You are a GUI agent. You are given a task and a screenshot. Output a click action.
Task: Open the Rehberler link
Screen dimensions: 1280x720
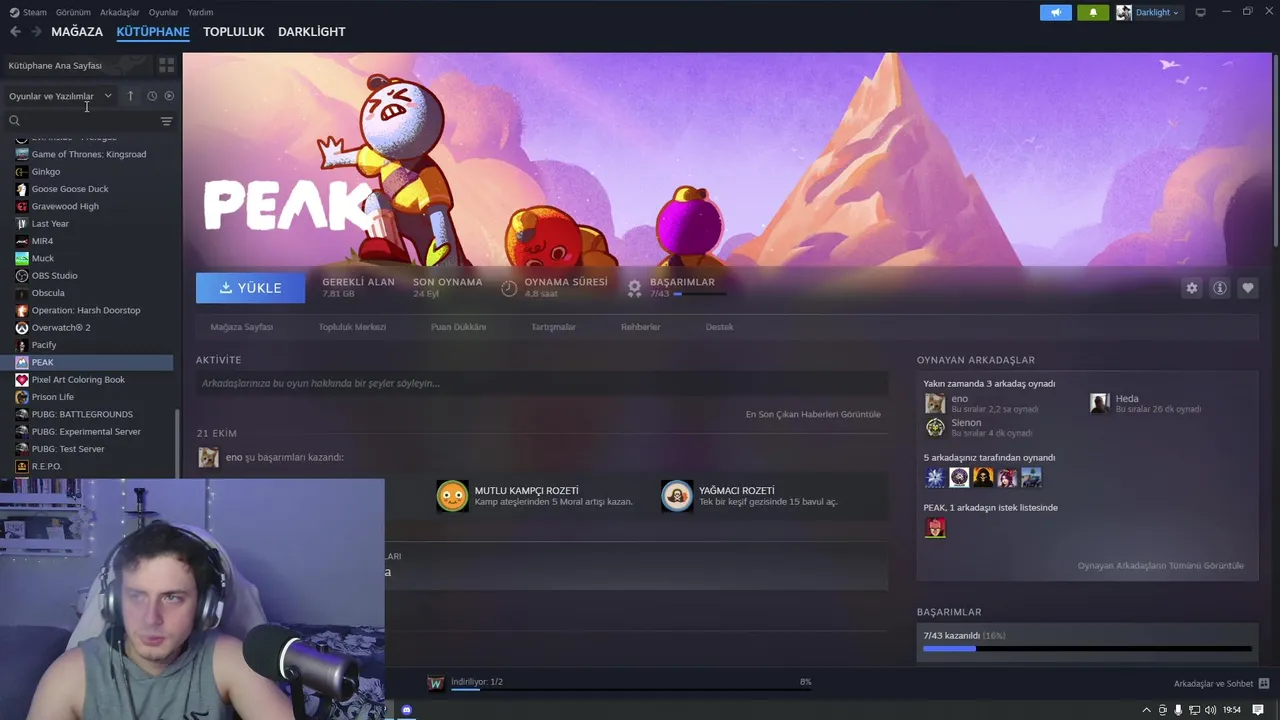[x=640, y=327]
